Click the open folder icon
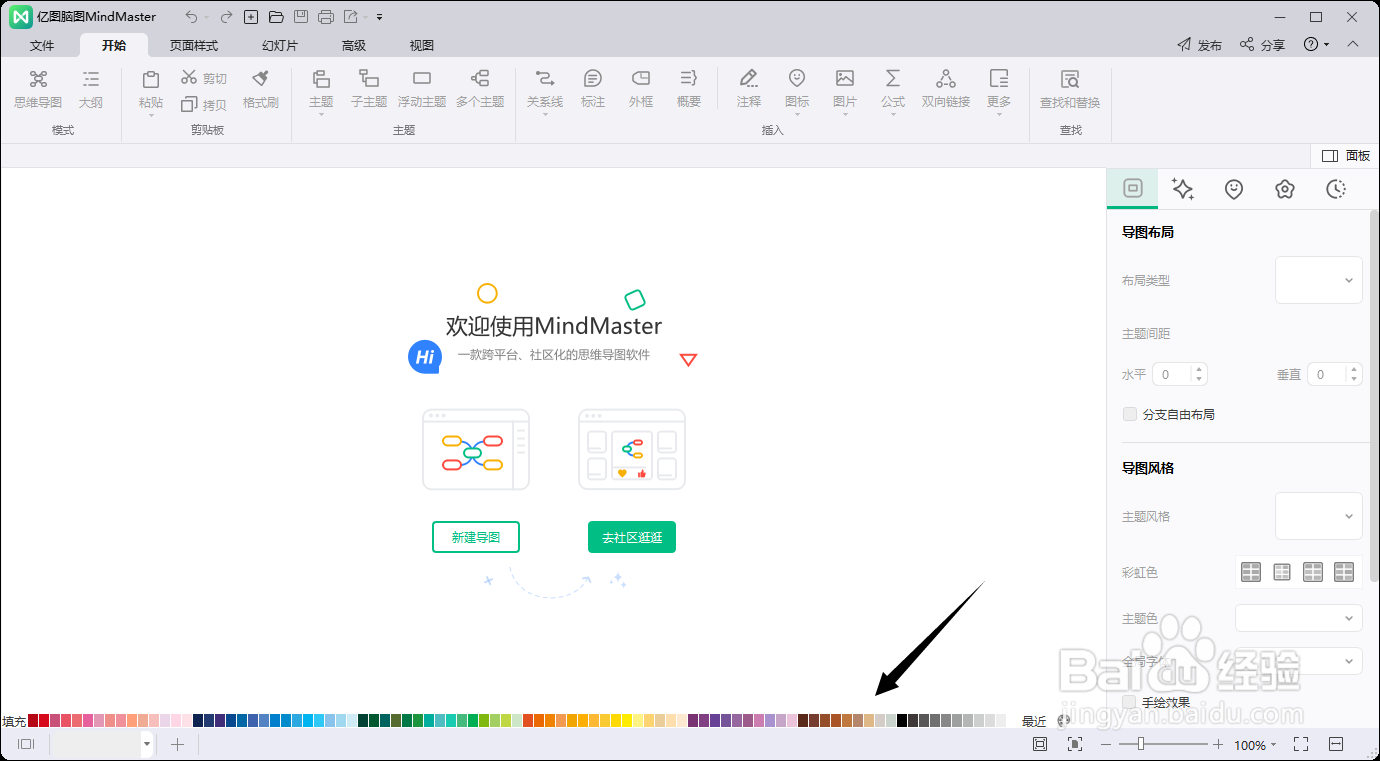 pos(276,17)
